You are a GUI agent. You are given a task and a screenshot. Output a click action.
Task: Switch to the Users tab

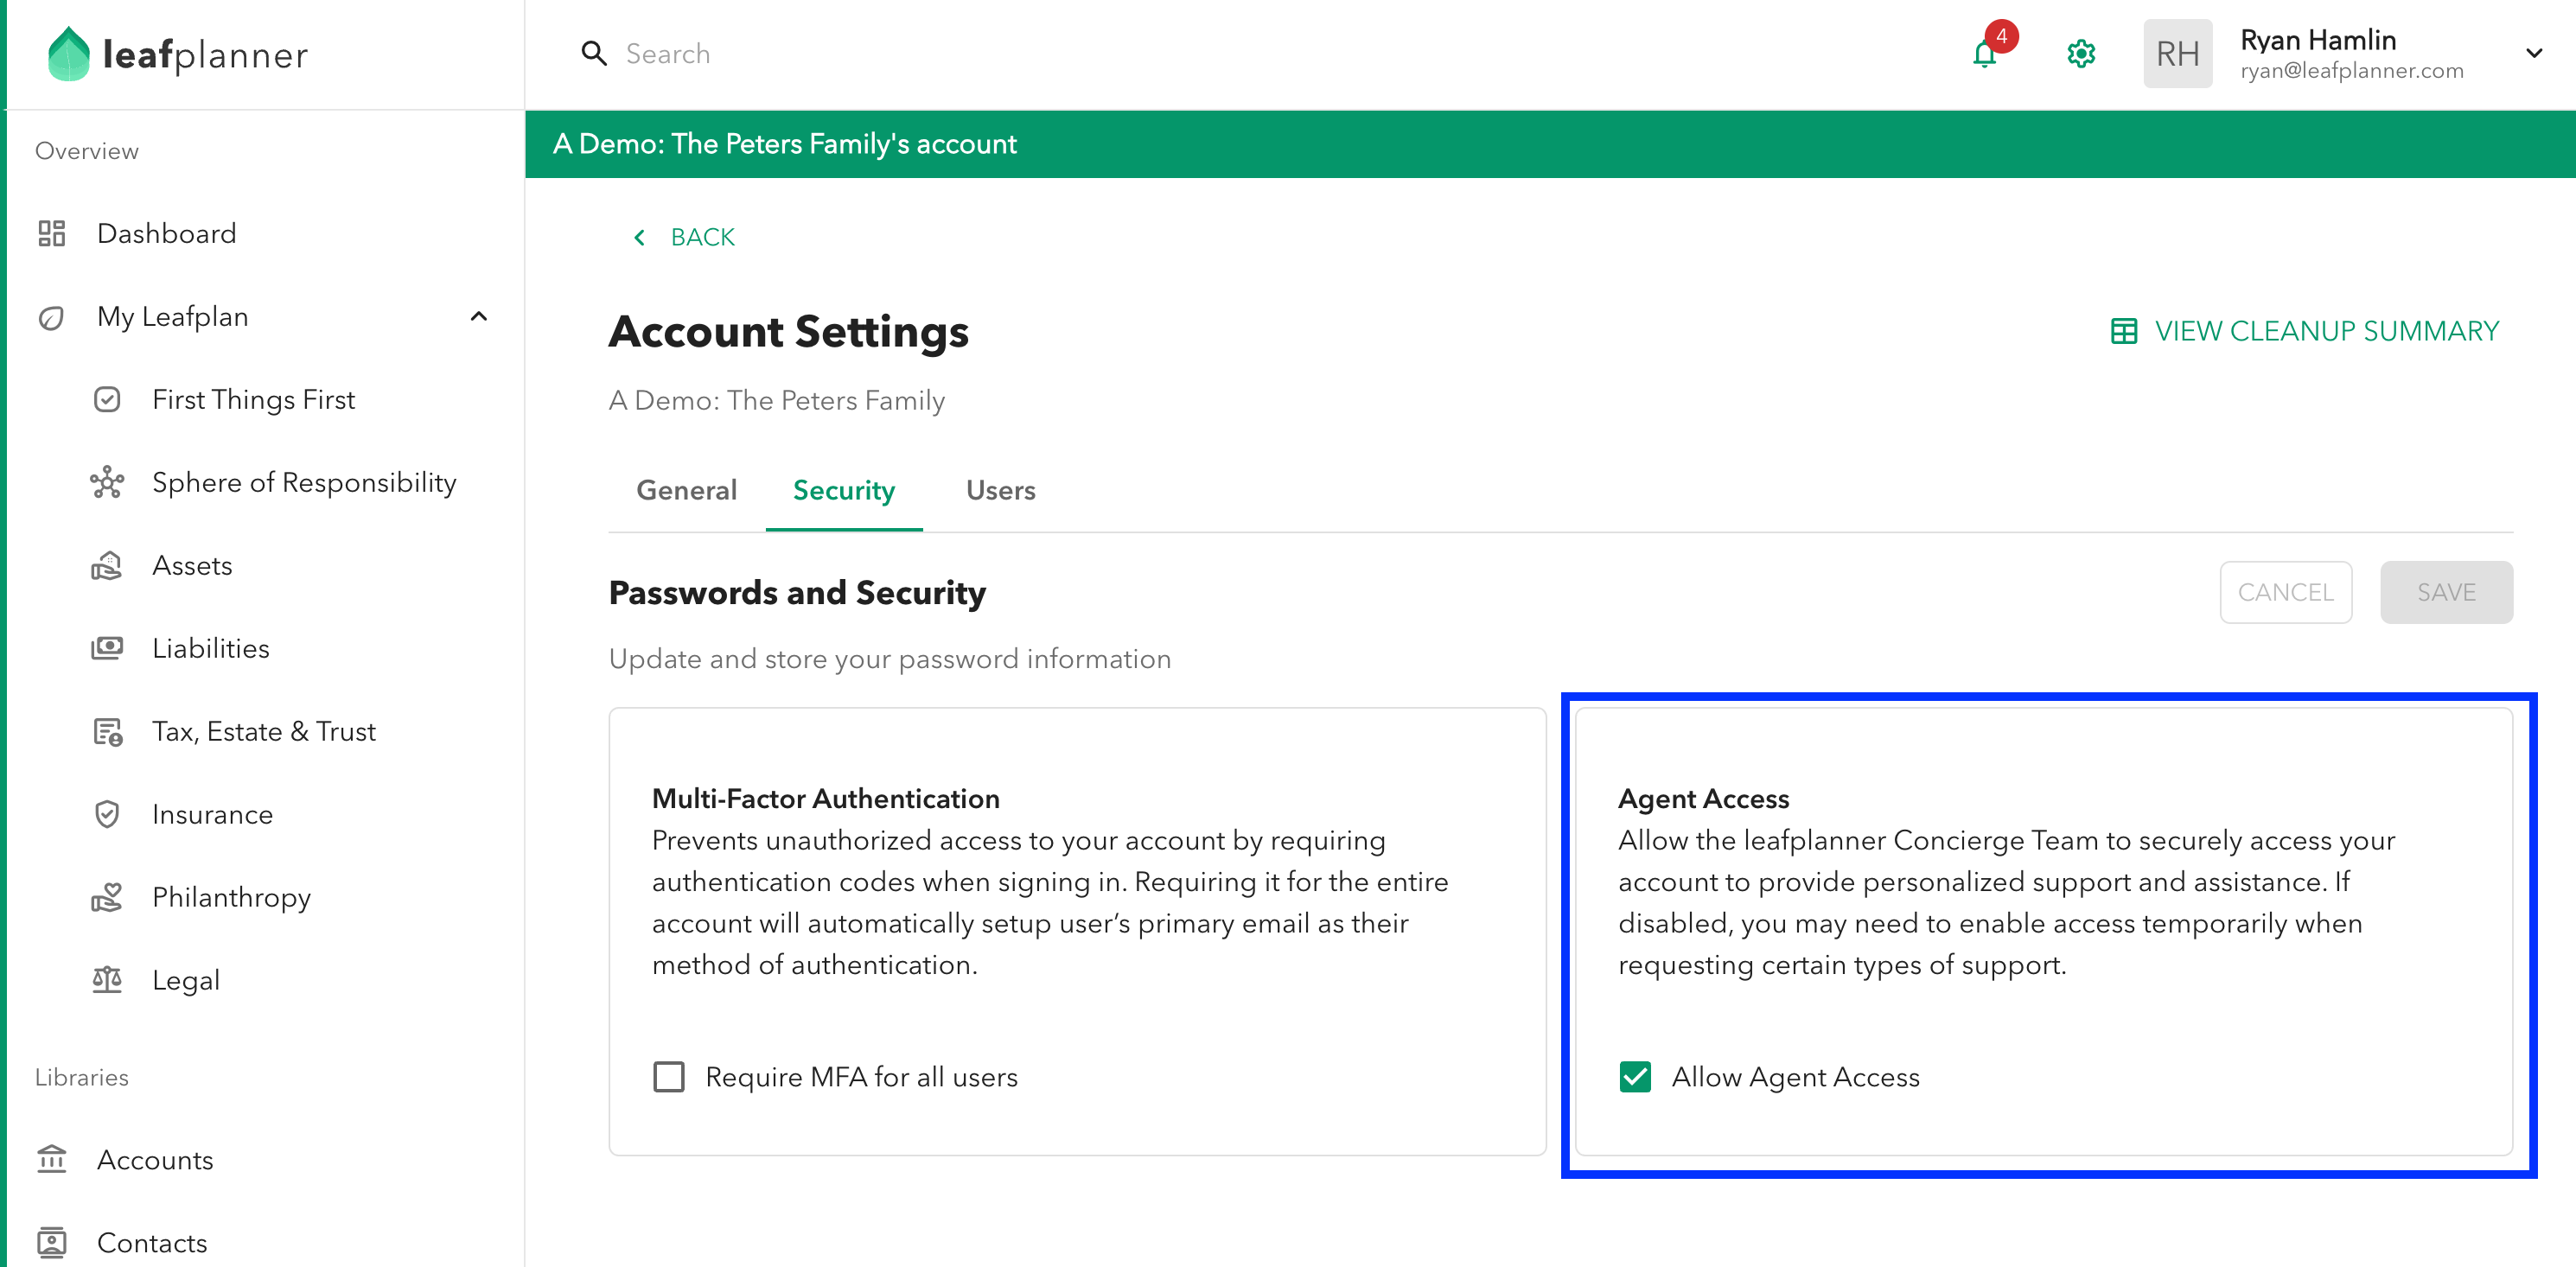(x=1001, y=491)
